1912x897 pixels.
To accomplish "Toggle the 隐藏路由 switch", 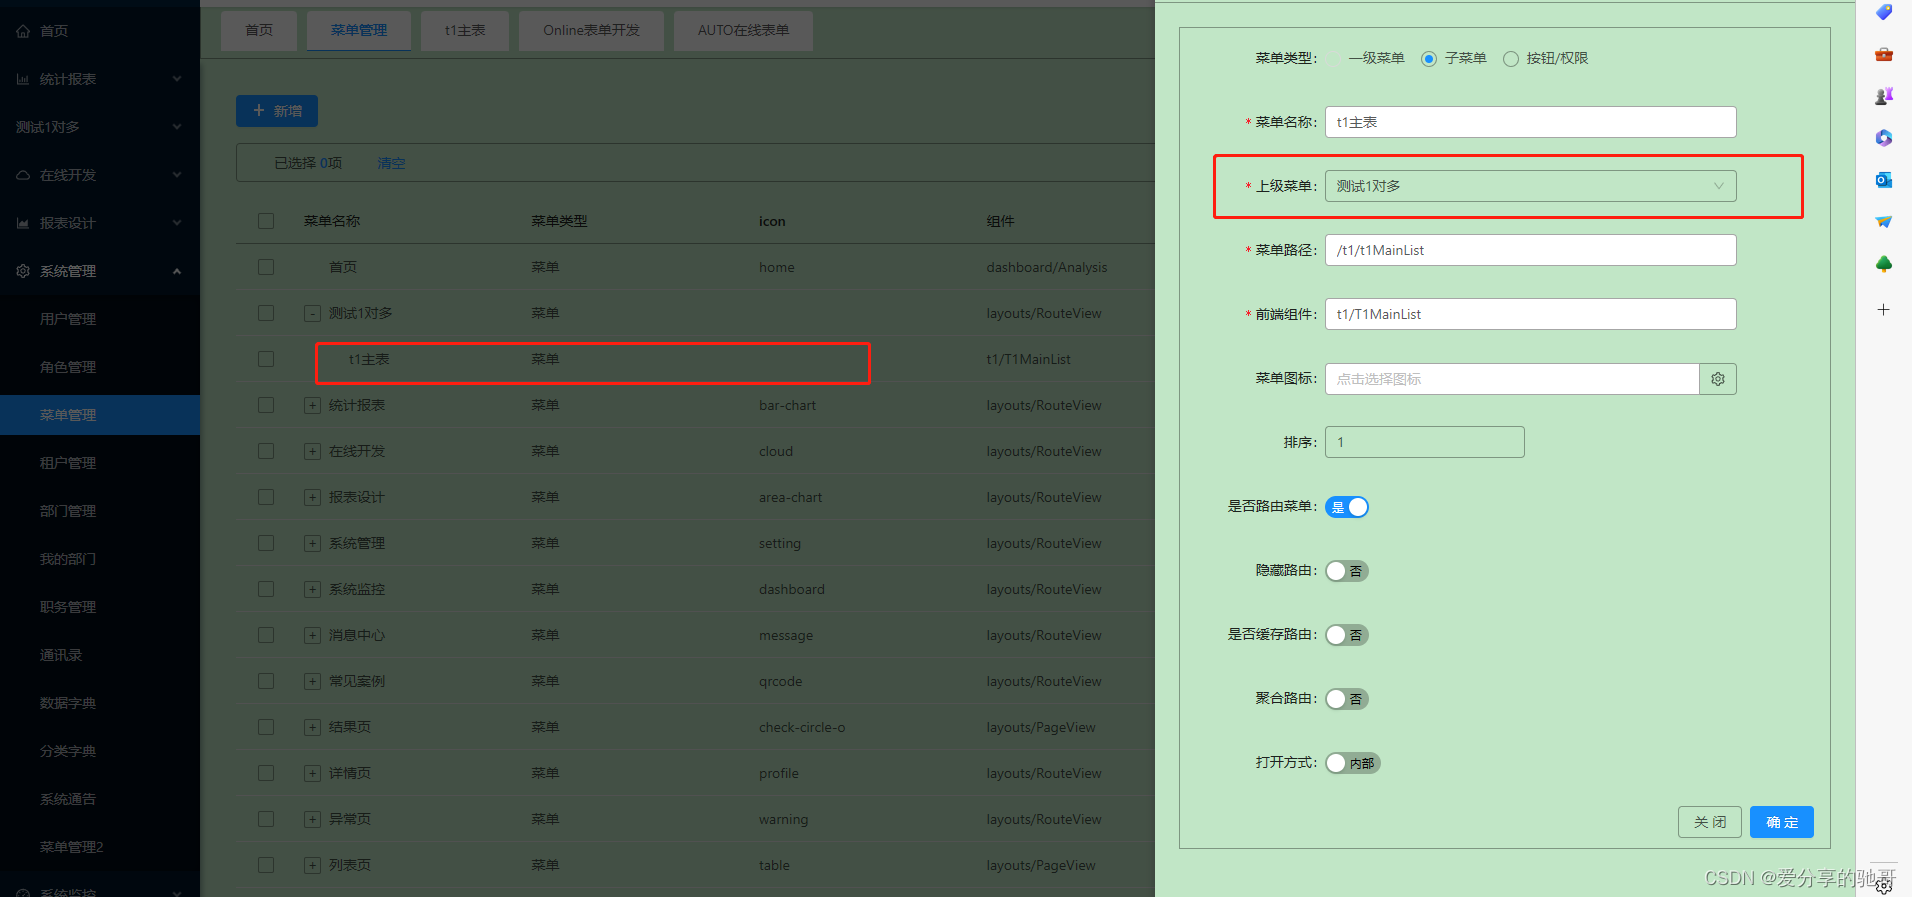I will [x=1347, y=571].
